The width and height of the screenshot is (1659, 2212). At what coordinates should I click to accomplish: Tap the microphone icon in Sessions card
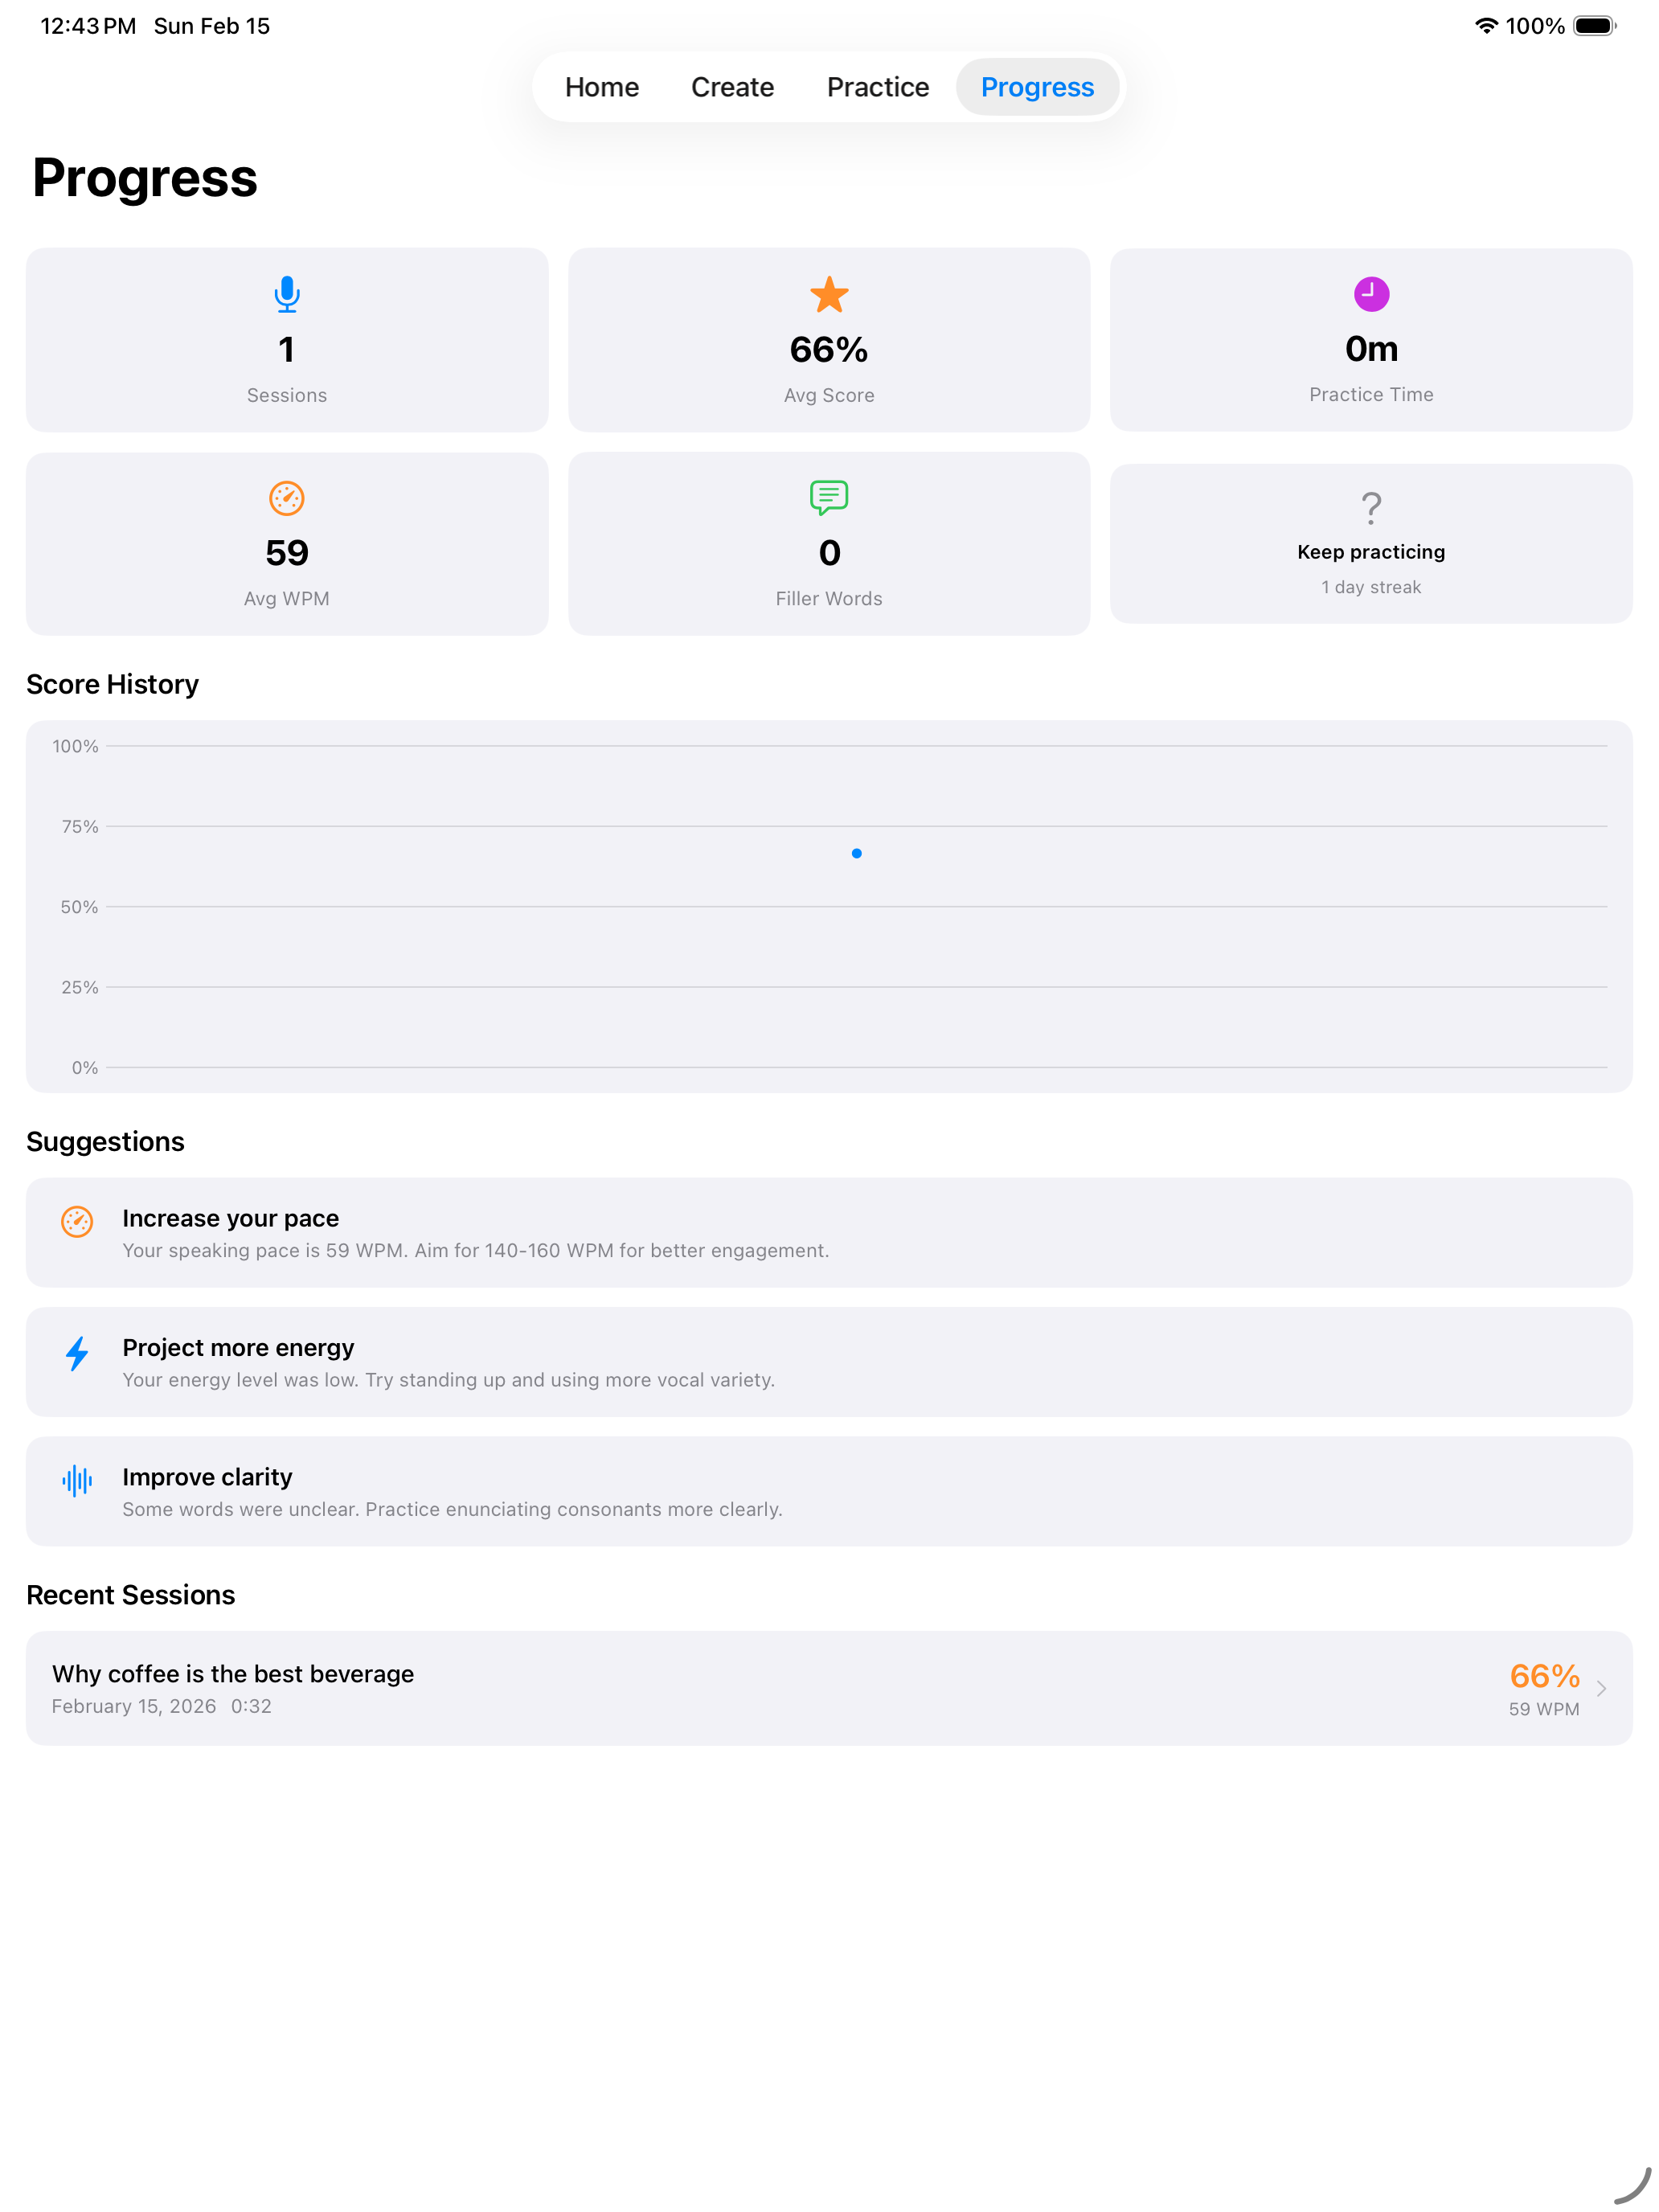tap(287, 294)
